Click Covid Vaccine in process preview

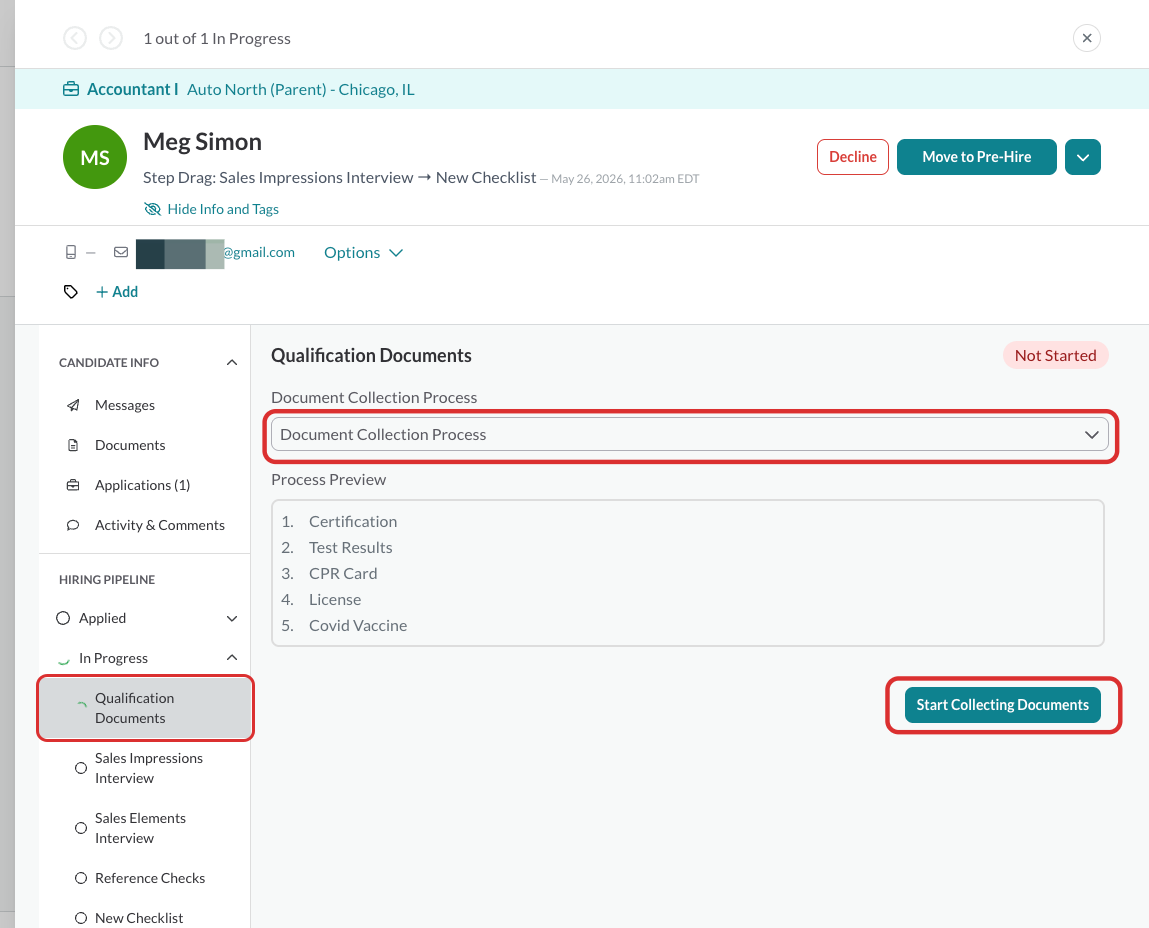(358, 625)
